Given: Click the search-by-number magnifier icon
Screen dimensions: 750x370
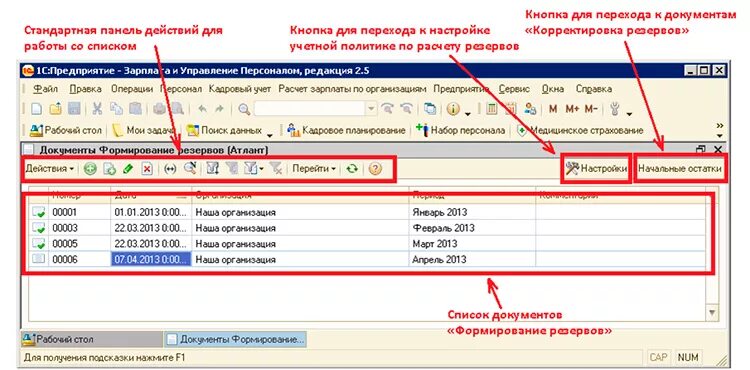Looking at the screenshot, I should [x=190, y=168].
